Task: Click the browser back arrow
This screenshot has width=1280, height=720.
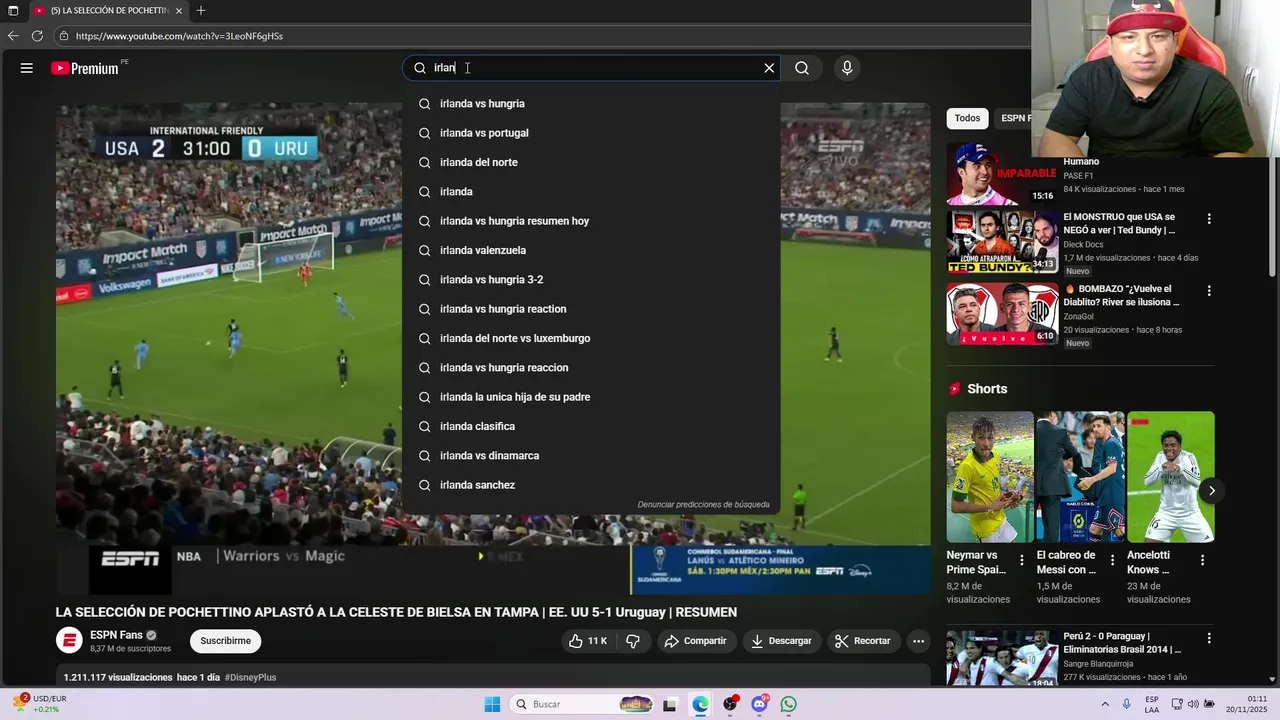Action: (x=13, y=36)
